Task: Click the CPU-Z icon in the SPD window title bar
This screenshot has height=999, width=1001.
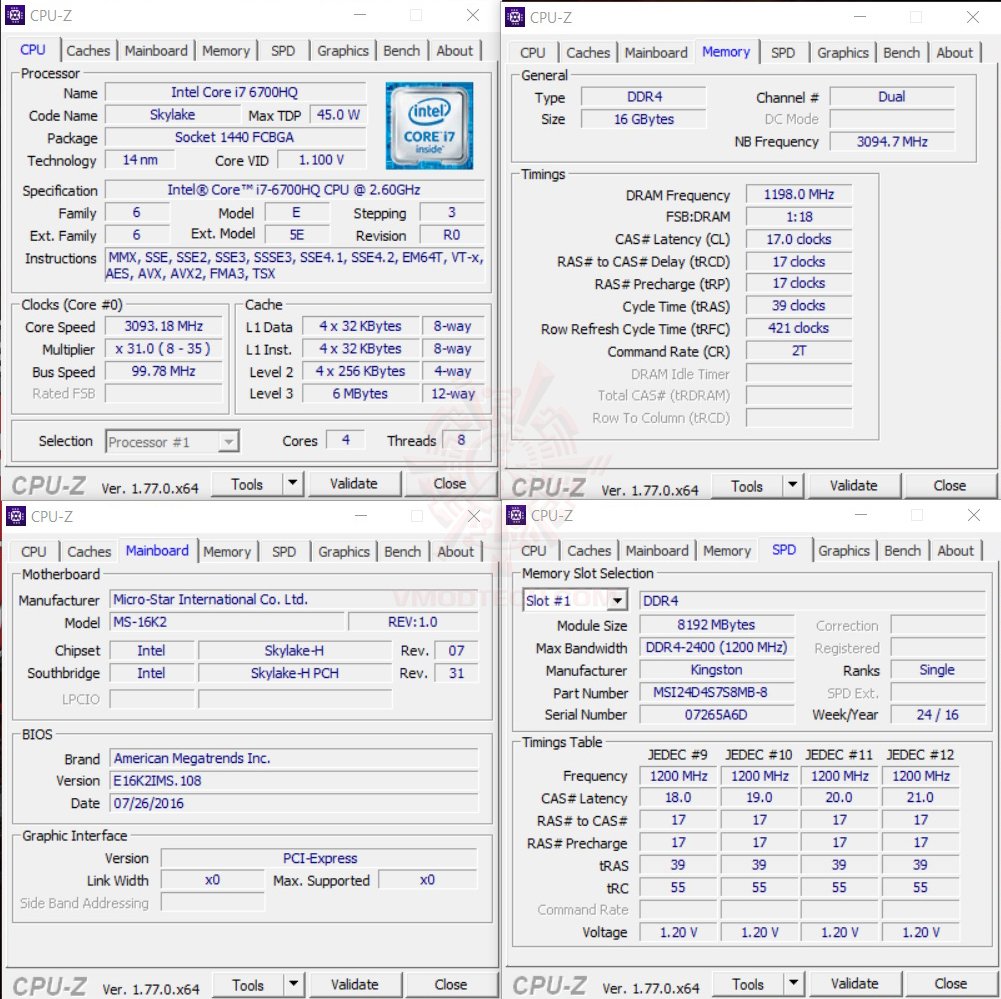Action: pos(514,515)
